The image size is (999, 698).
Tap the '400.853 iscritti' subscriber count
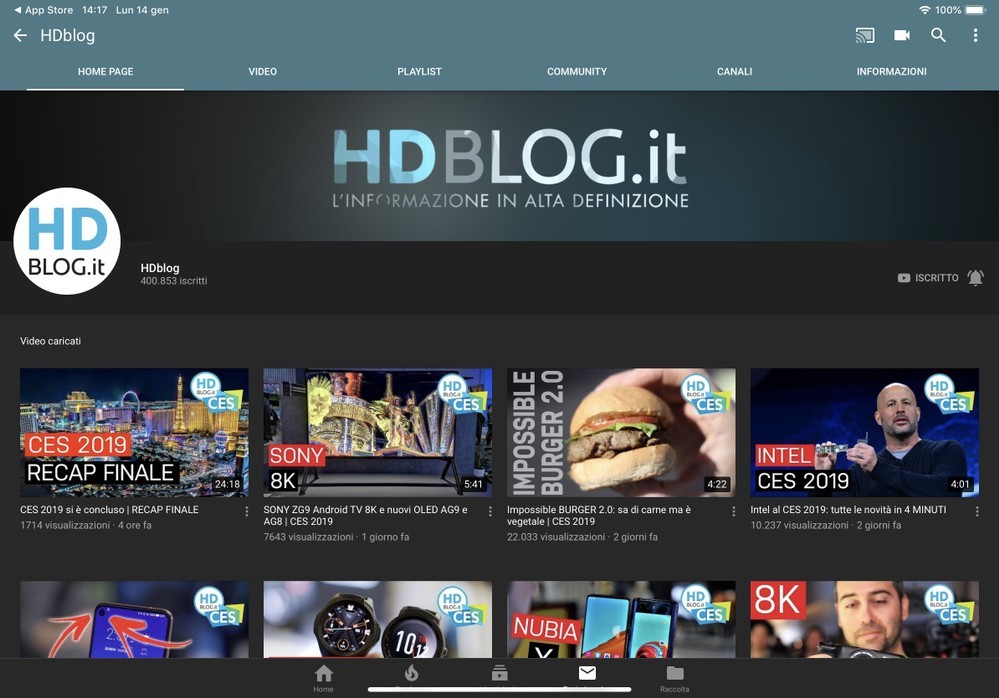click(x=174, y=281)
